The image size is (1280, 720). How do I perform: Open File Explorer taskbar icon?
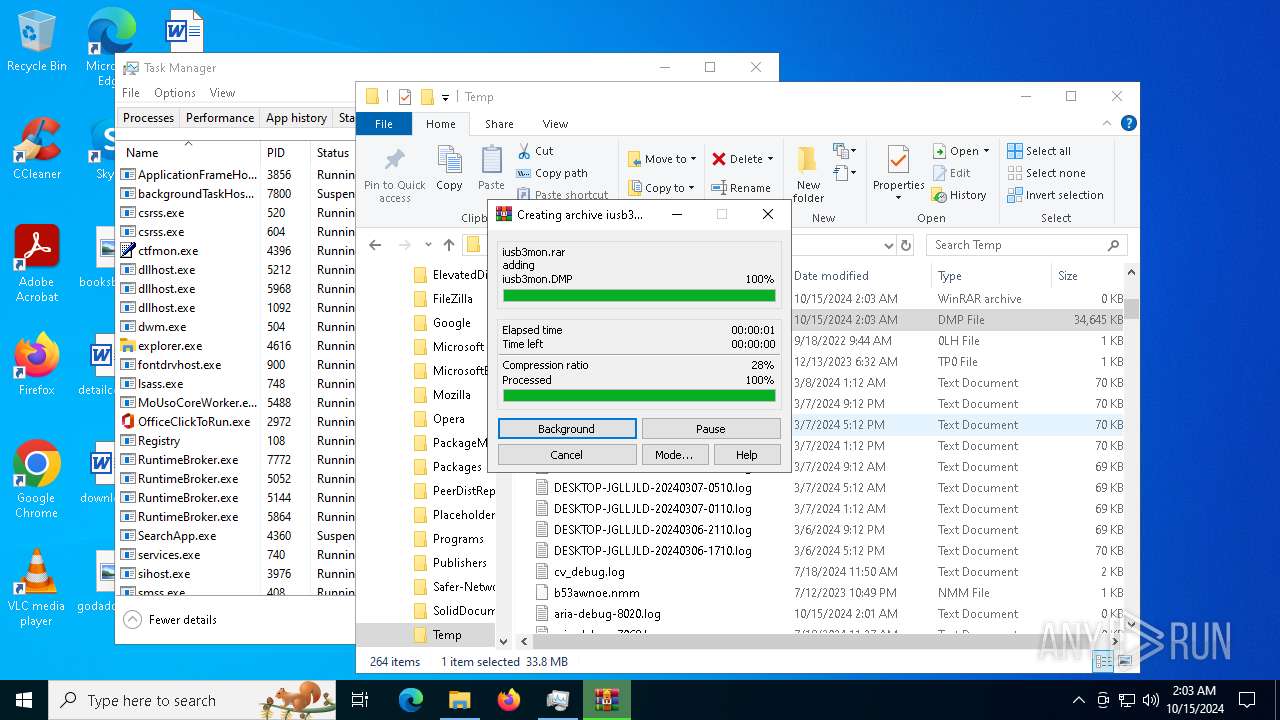click(x=459, y=700)
